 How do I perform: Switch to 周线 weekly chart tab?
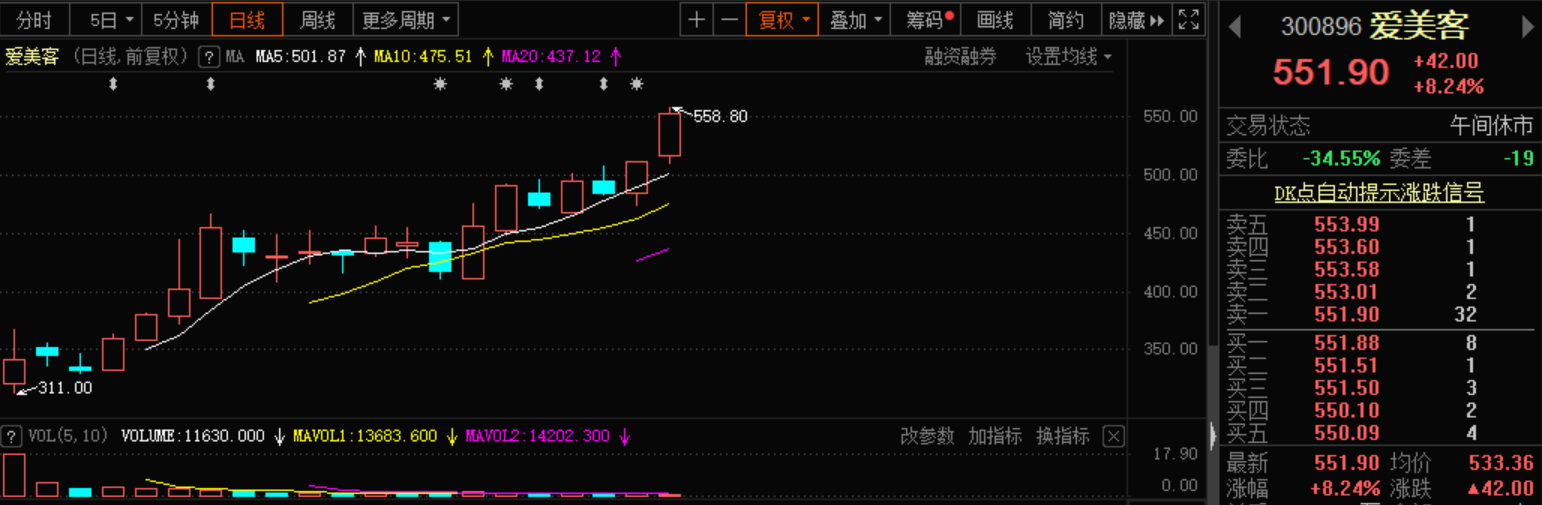tap(318, 19)
